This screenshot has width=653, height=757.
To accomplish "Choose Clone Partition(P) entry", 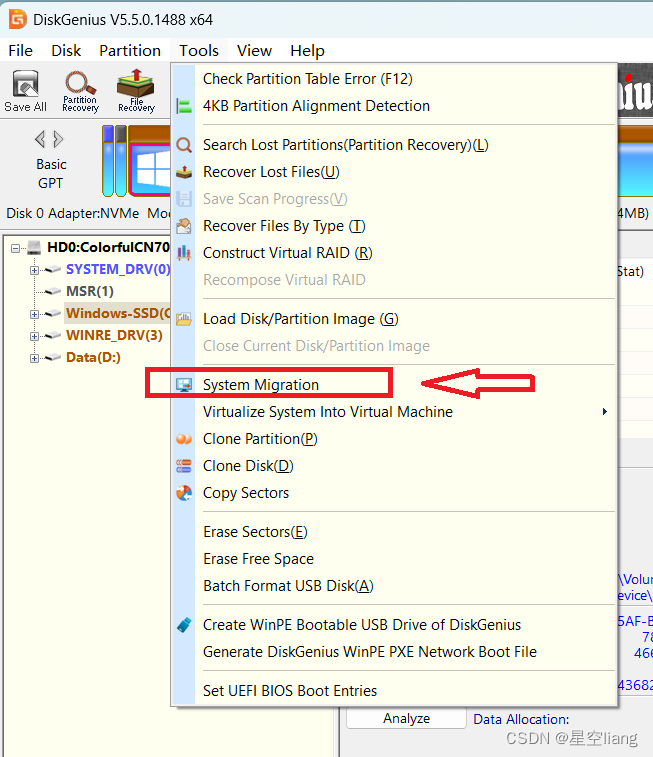I will click(x=394, y=439).
